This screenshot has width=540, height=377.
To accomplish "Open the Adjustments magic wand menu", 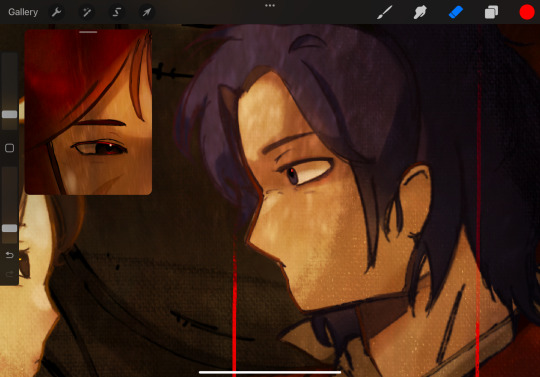I will pyautogui.click(x=87, y=12).
